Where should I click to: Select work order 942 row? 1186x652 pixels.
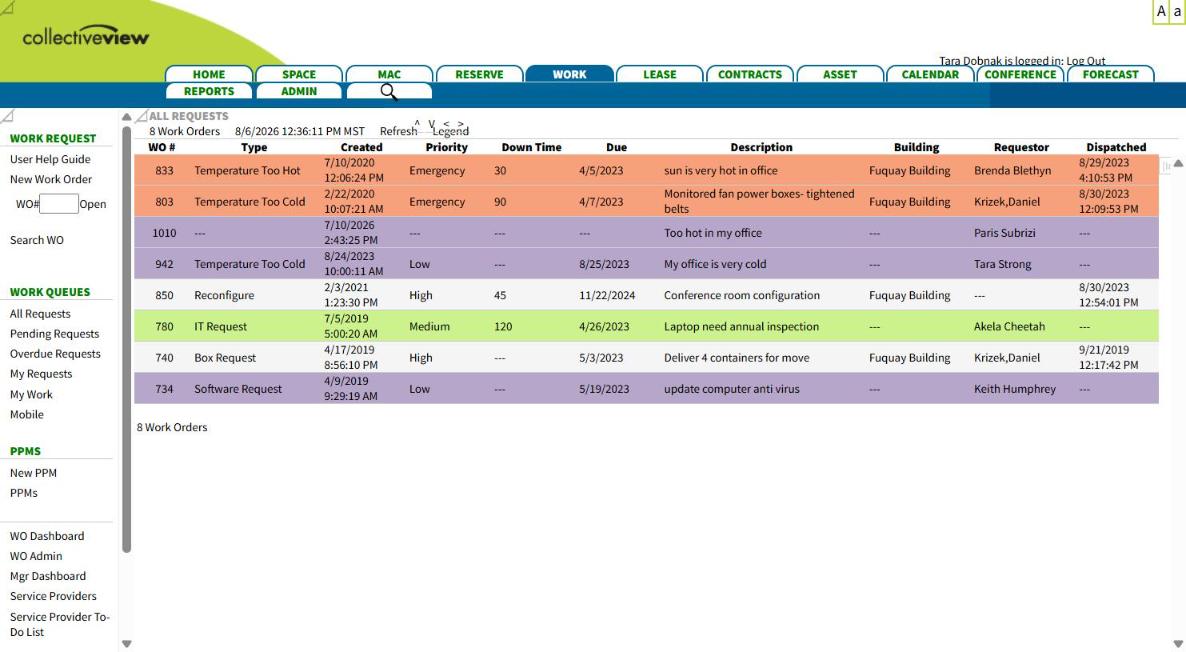point(646,264)
